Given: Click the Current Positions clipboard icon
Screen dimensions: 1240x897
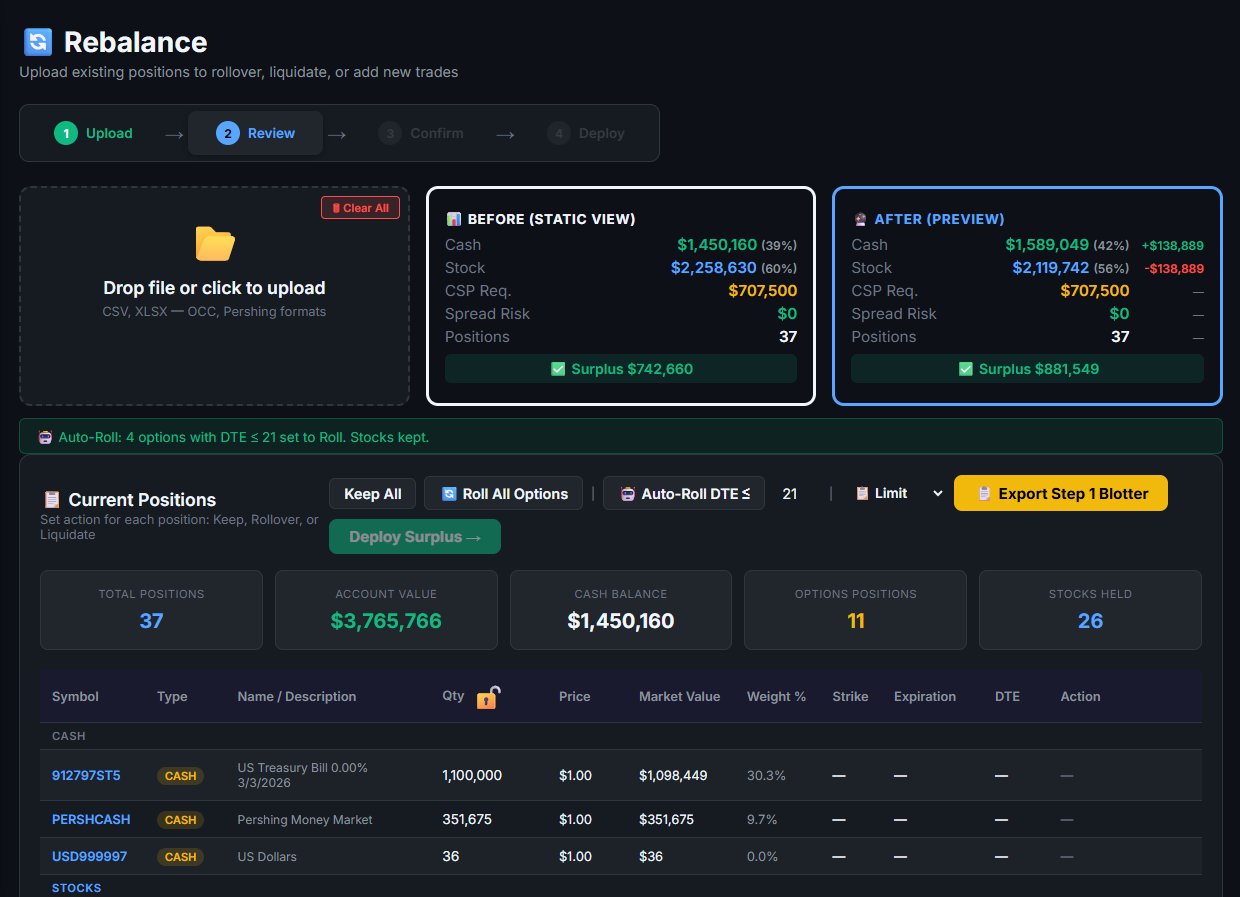Looking at the screenshot, I should coord(52,500).
